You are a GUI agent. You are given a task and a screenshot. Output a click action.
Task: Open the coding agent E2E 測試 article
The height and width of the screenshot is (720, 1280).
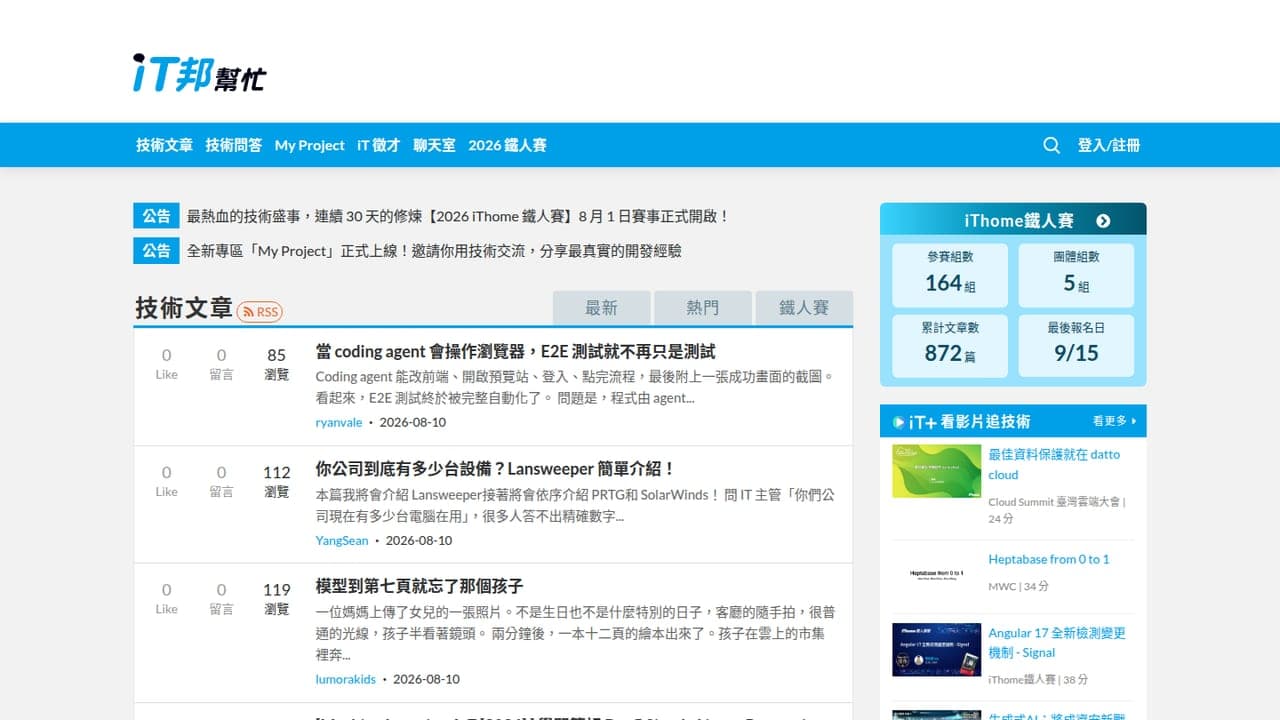515,352
